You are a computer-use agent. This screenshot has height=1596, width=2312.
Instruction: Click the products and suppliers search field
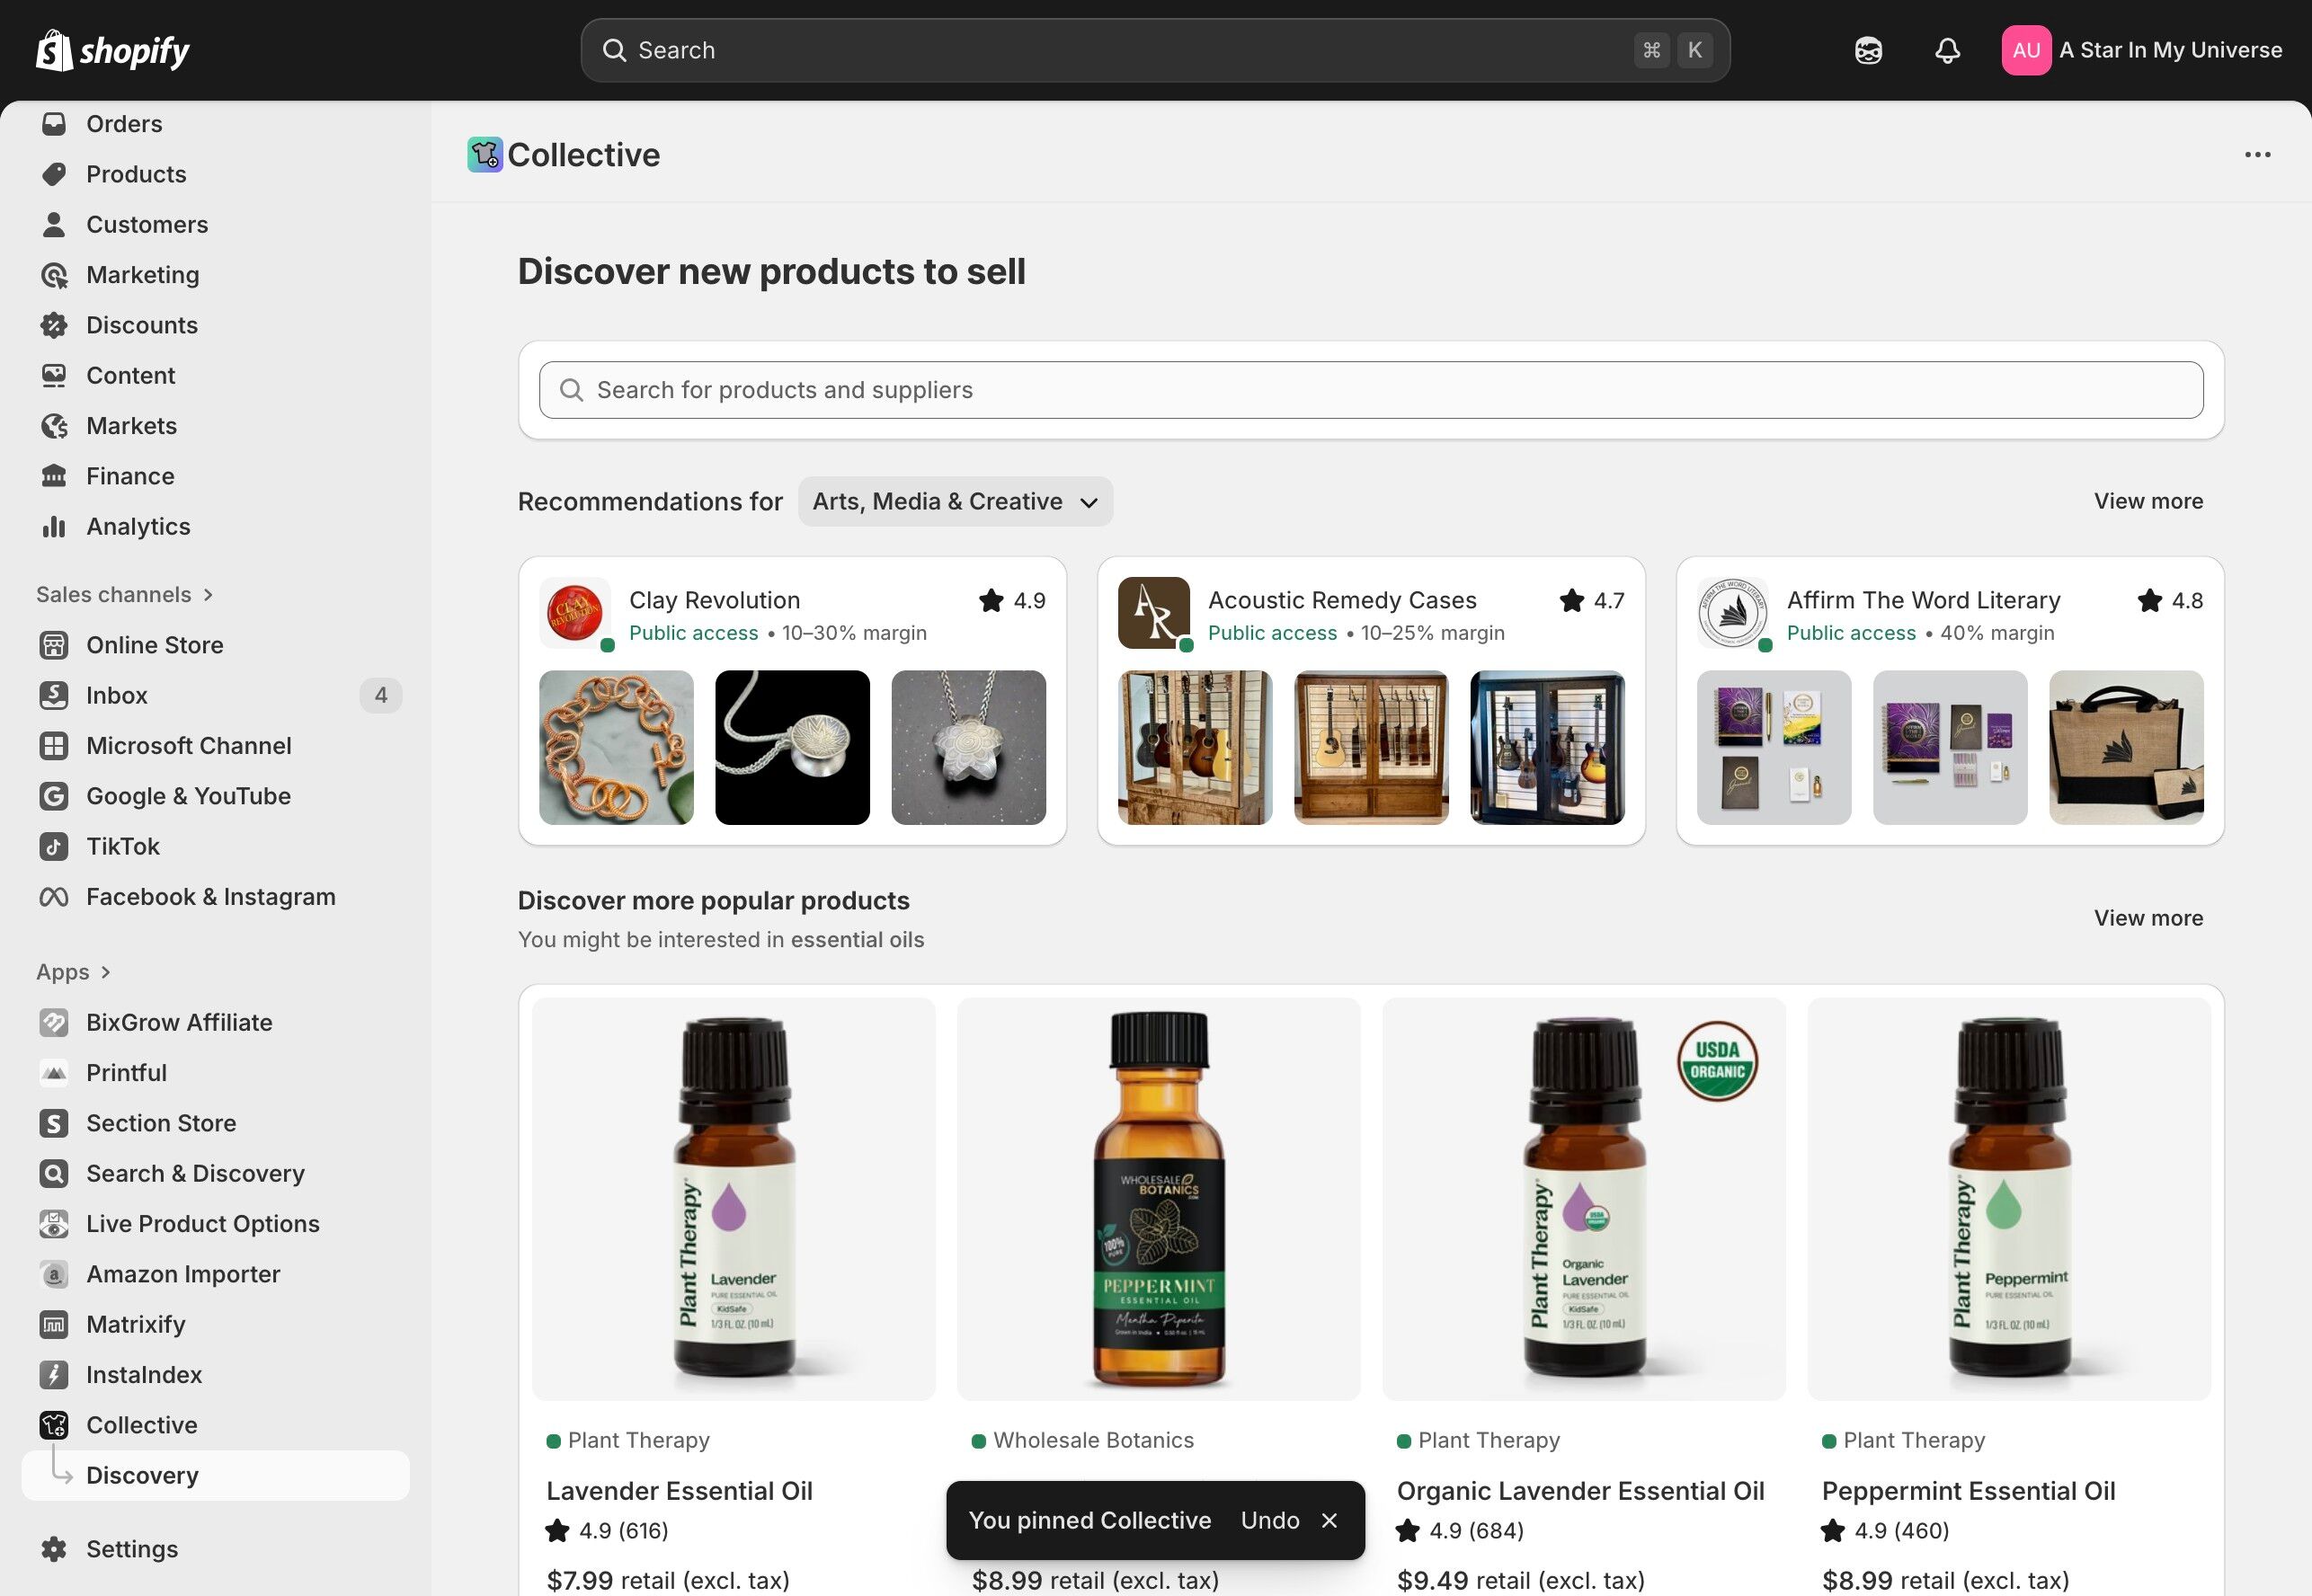(1370, 390)
